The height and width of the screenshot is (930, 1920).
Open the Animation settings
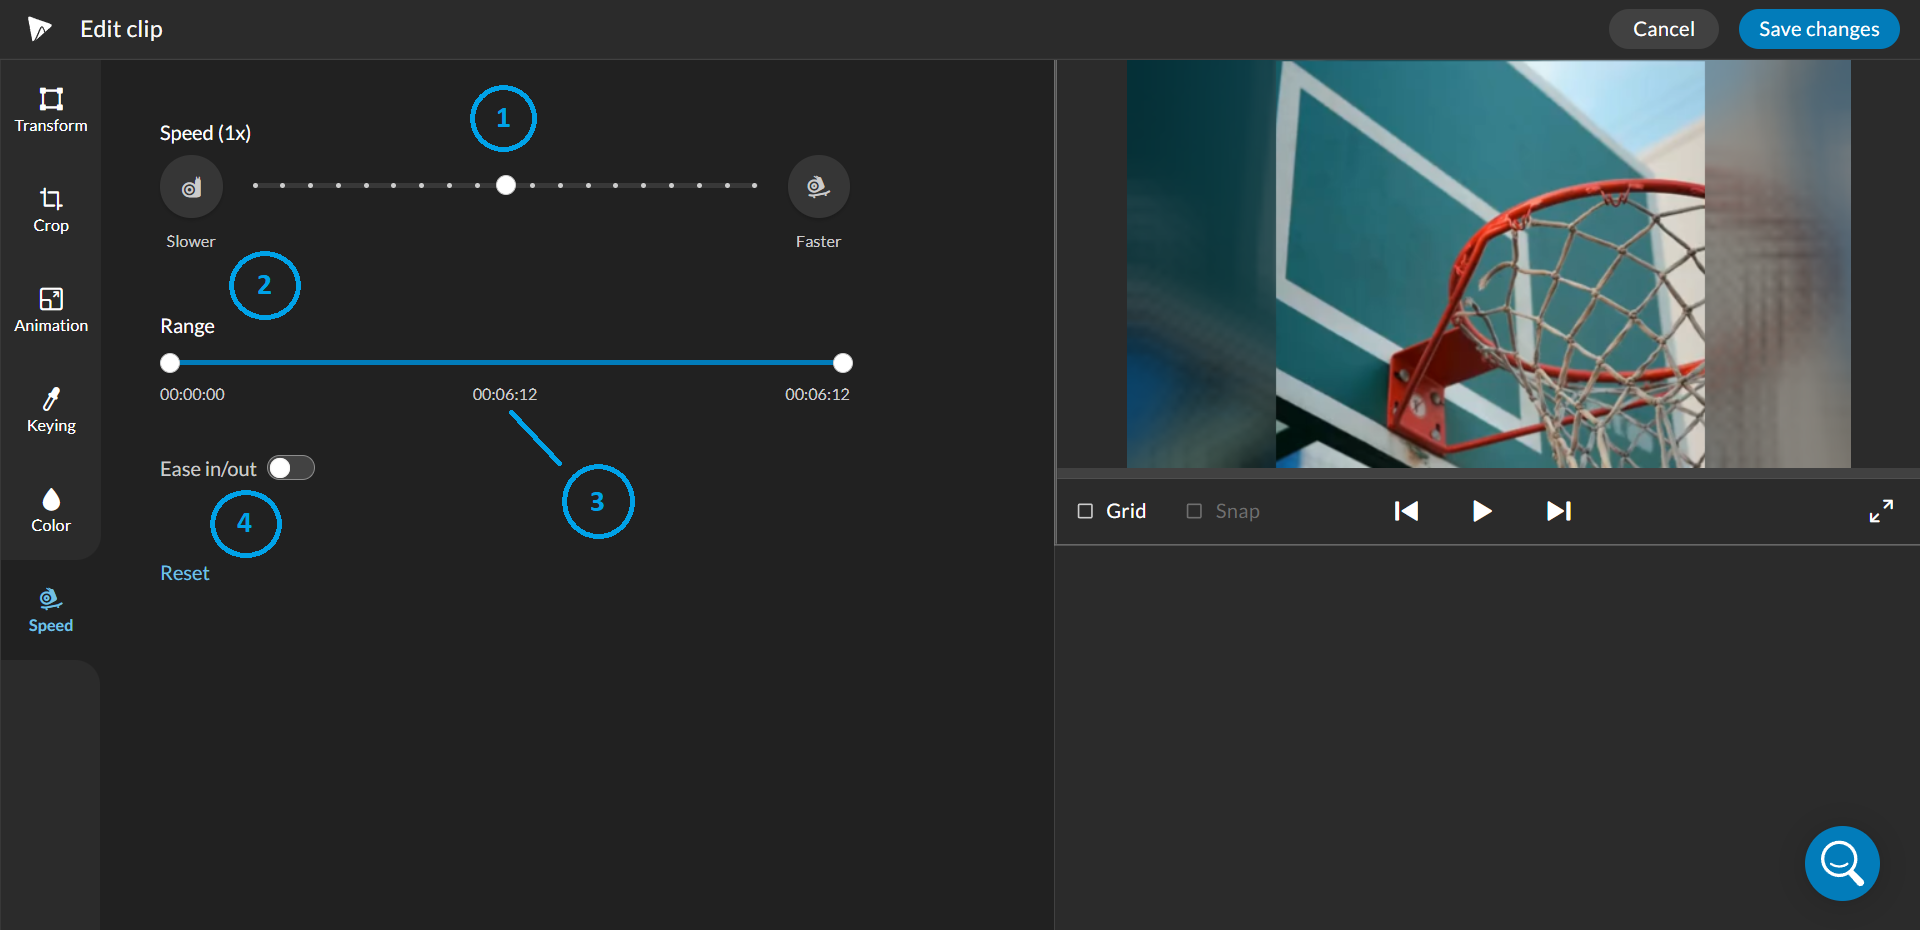(51, 310)
